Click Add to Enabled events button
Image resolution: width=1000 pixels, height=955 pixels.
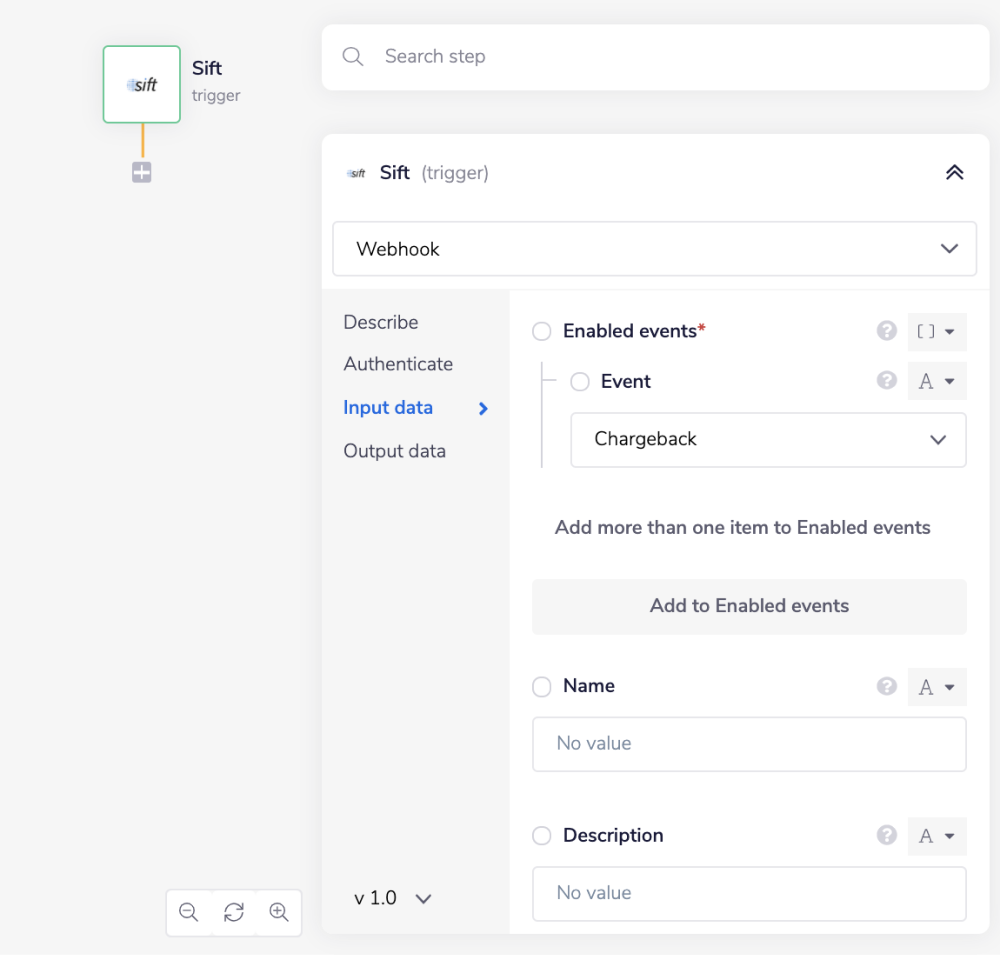pyautogui.click(x=749, y=606)
